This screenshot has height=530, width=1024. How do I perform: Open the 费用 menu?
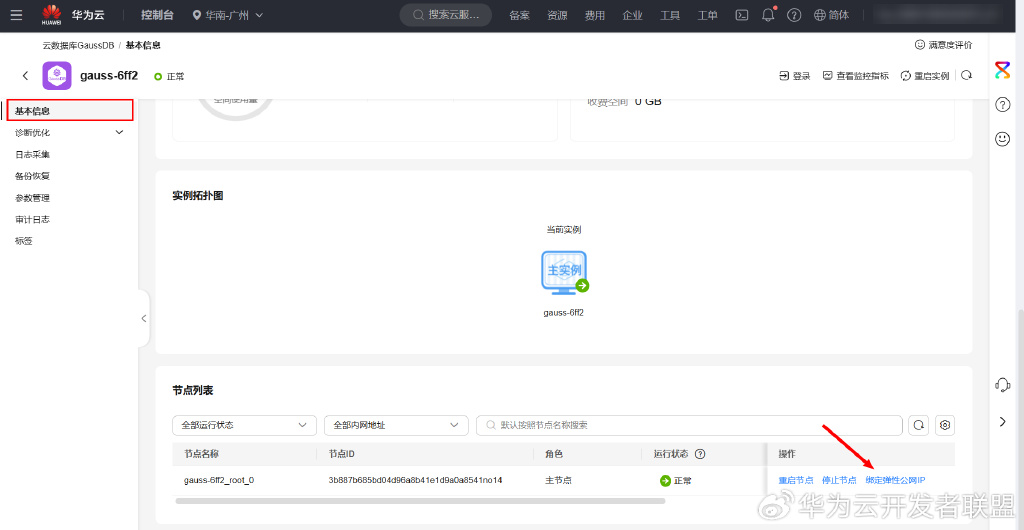(x=595, y=16)
